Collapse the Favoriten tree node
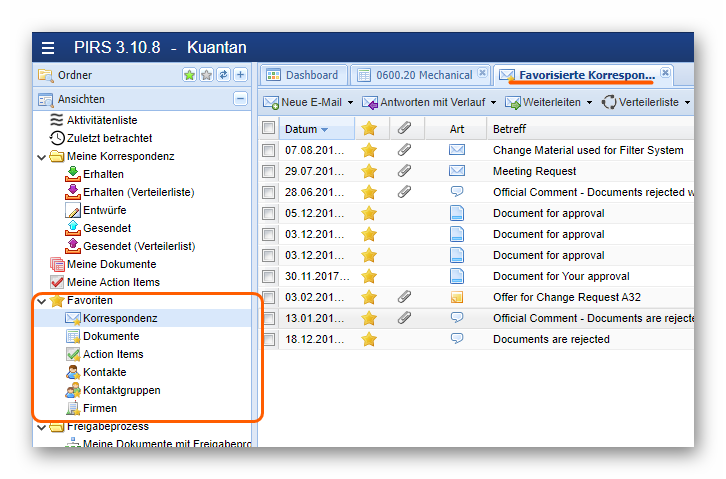Screen dimensions: 726x479 point(41,300)
